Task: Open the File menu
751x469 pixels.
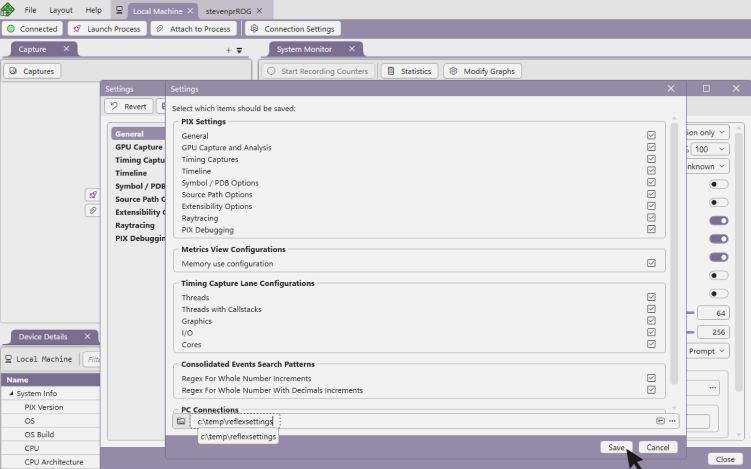Action: (x=30, y=9)
